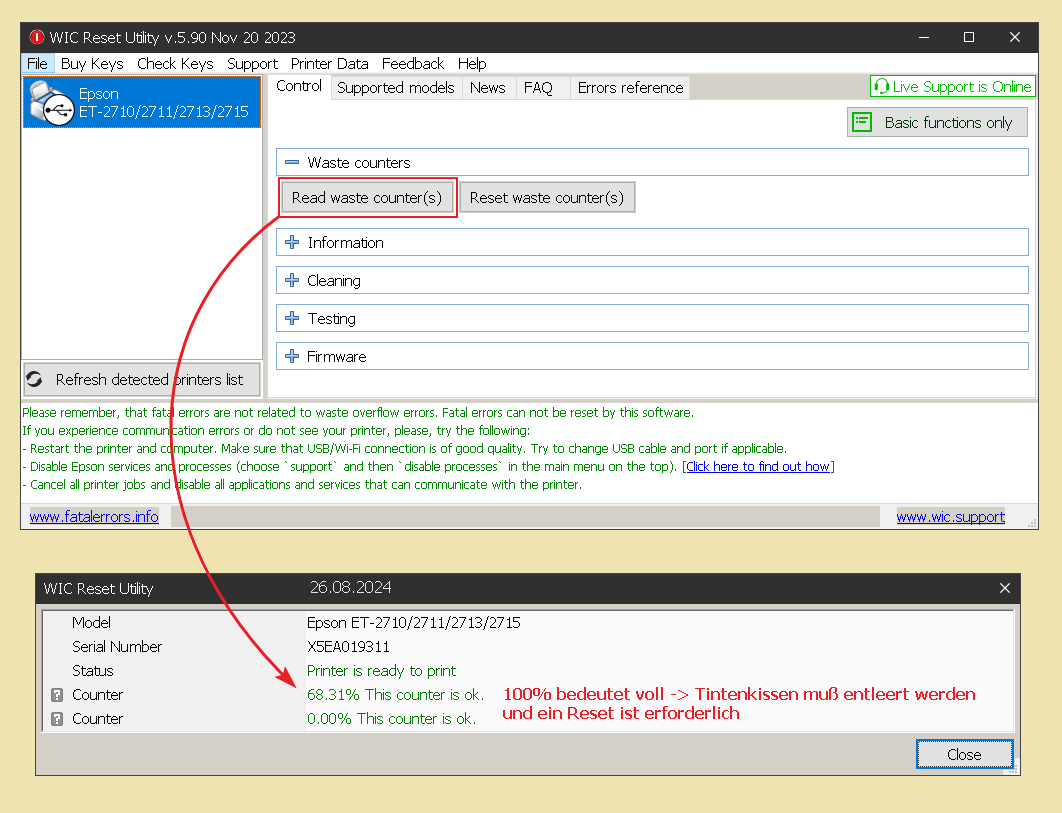Dismiss the results dialog via its X button
The height and width of the screenshot is (813, 1062).
point(1004,588)
